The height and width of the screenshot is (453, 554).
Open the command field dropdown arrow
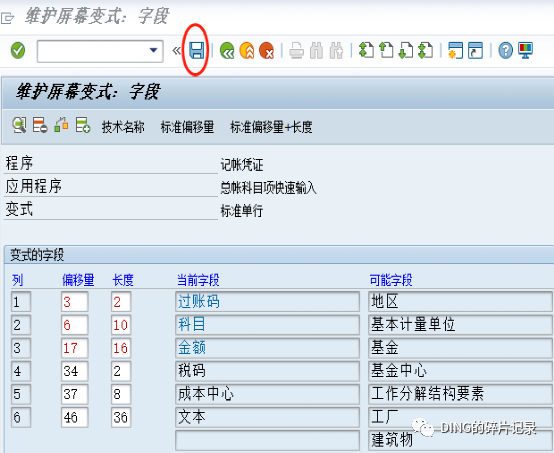(153, 51)
